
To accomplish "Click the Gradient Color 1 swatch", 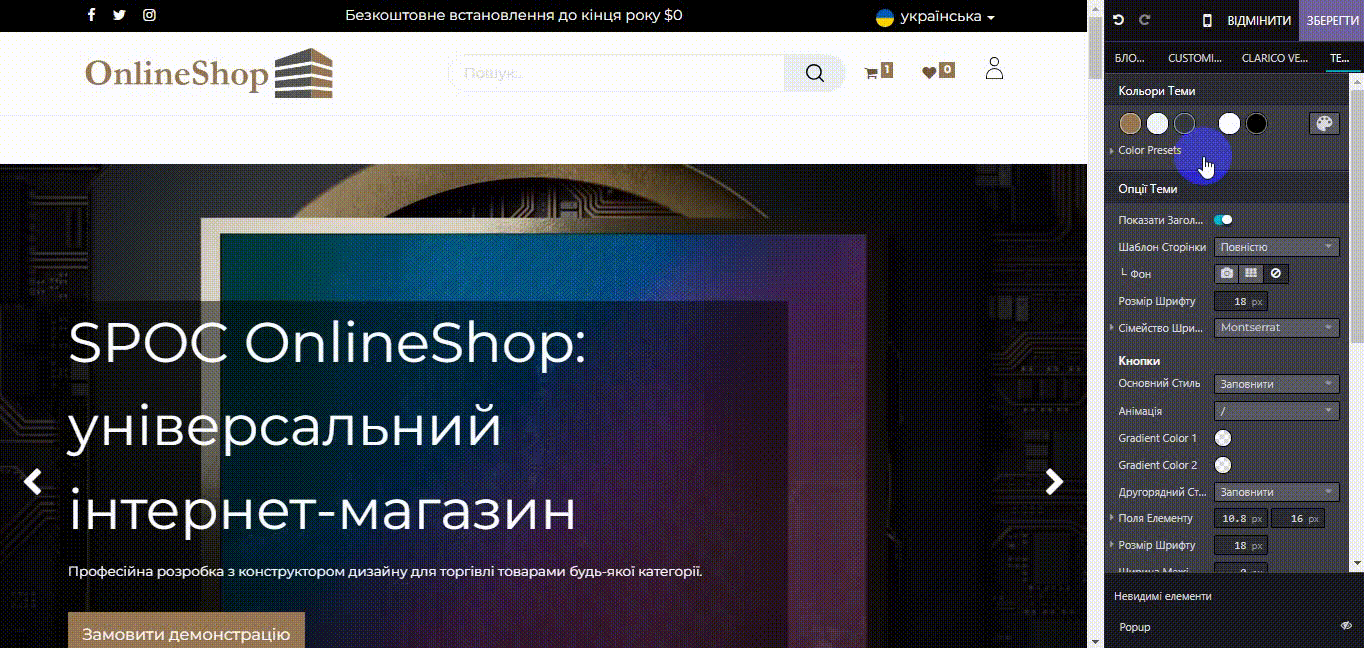I will [1222, 438].
